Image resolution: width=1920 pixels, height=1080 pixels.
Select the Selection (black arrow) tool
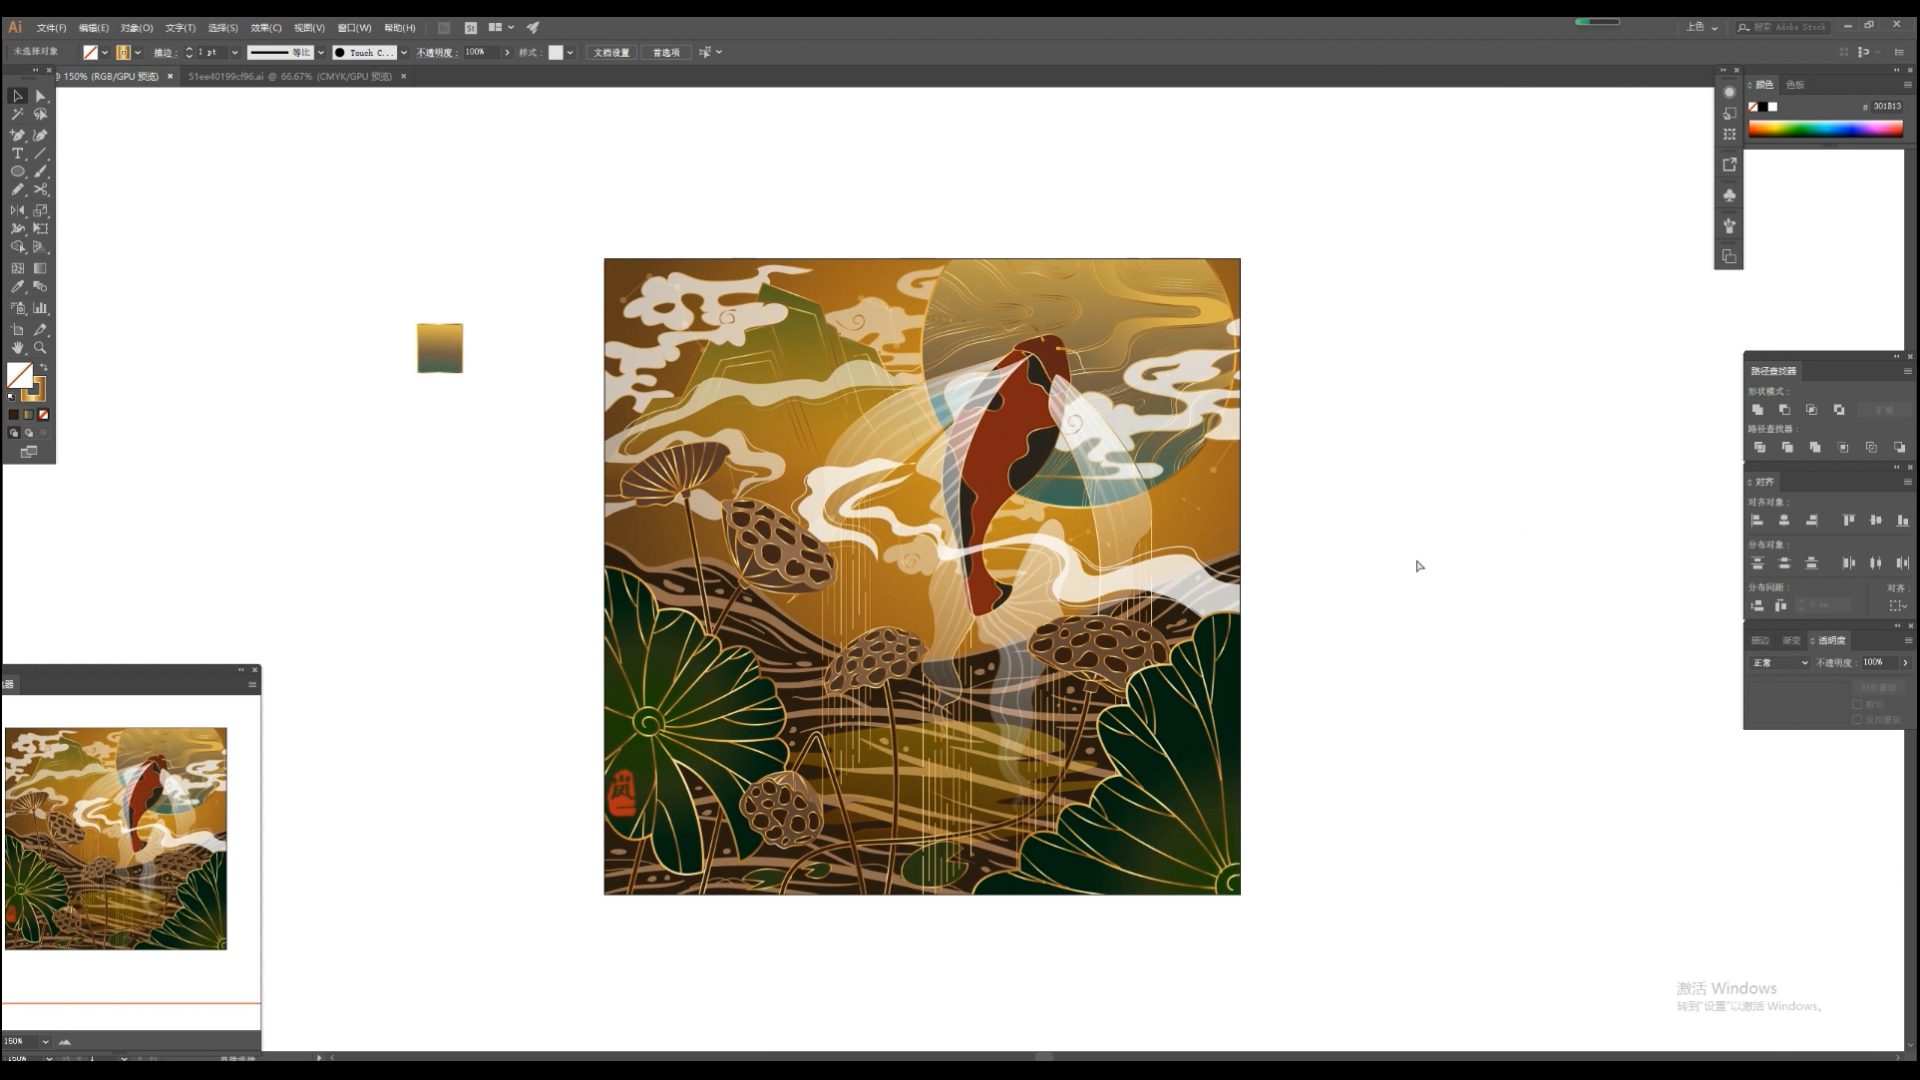(17, 96)
